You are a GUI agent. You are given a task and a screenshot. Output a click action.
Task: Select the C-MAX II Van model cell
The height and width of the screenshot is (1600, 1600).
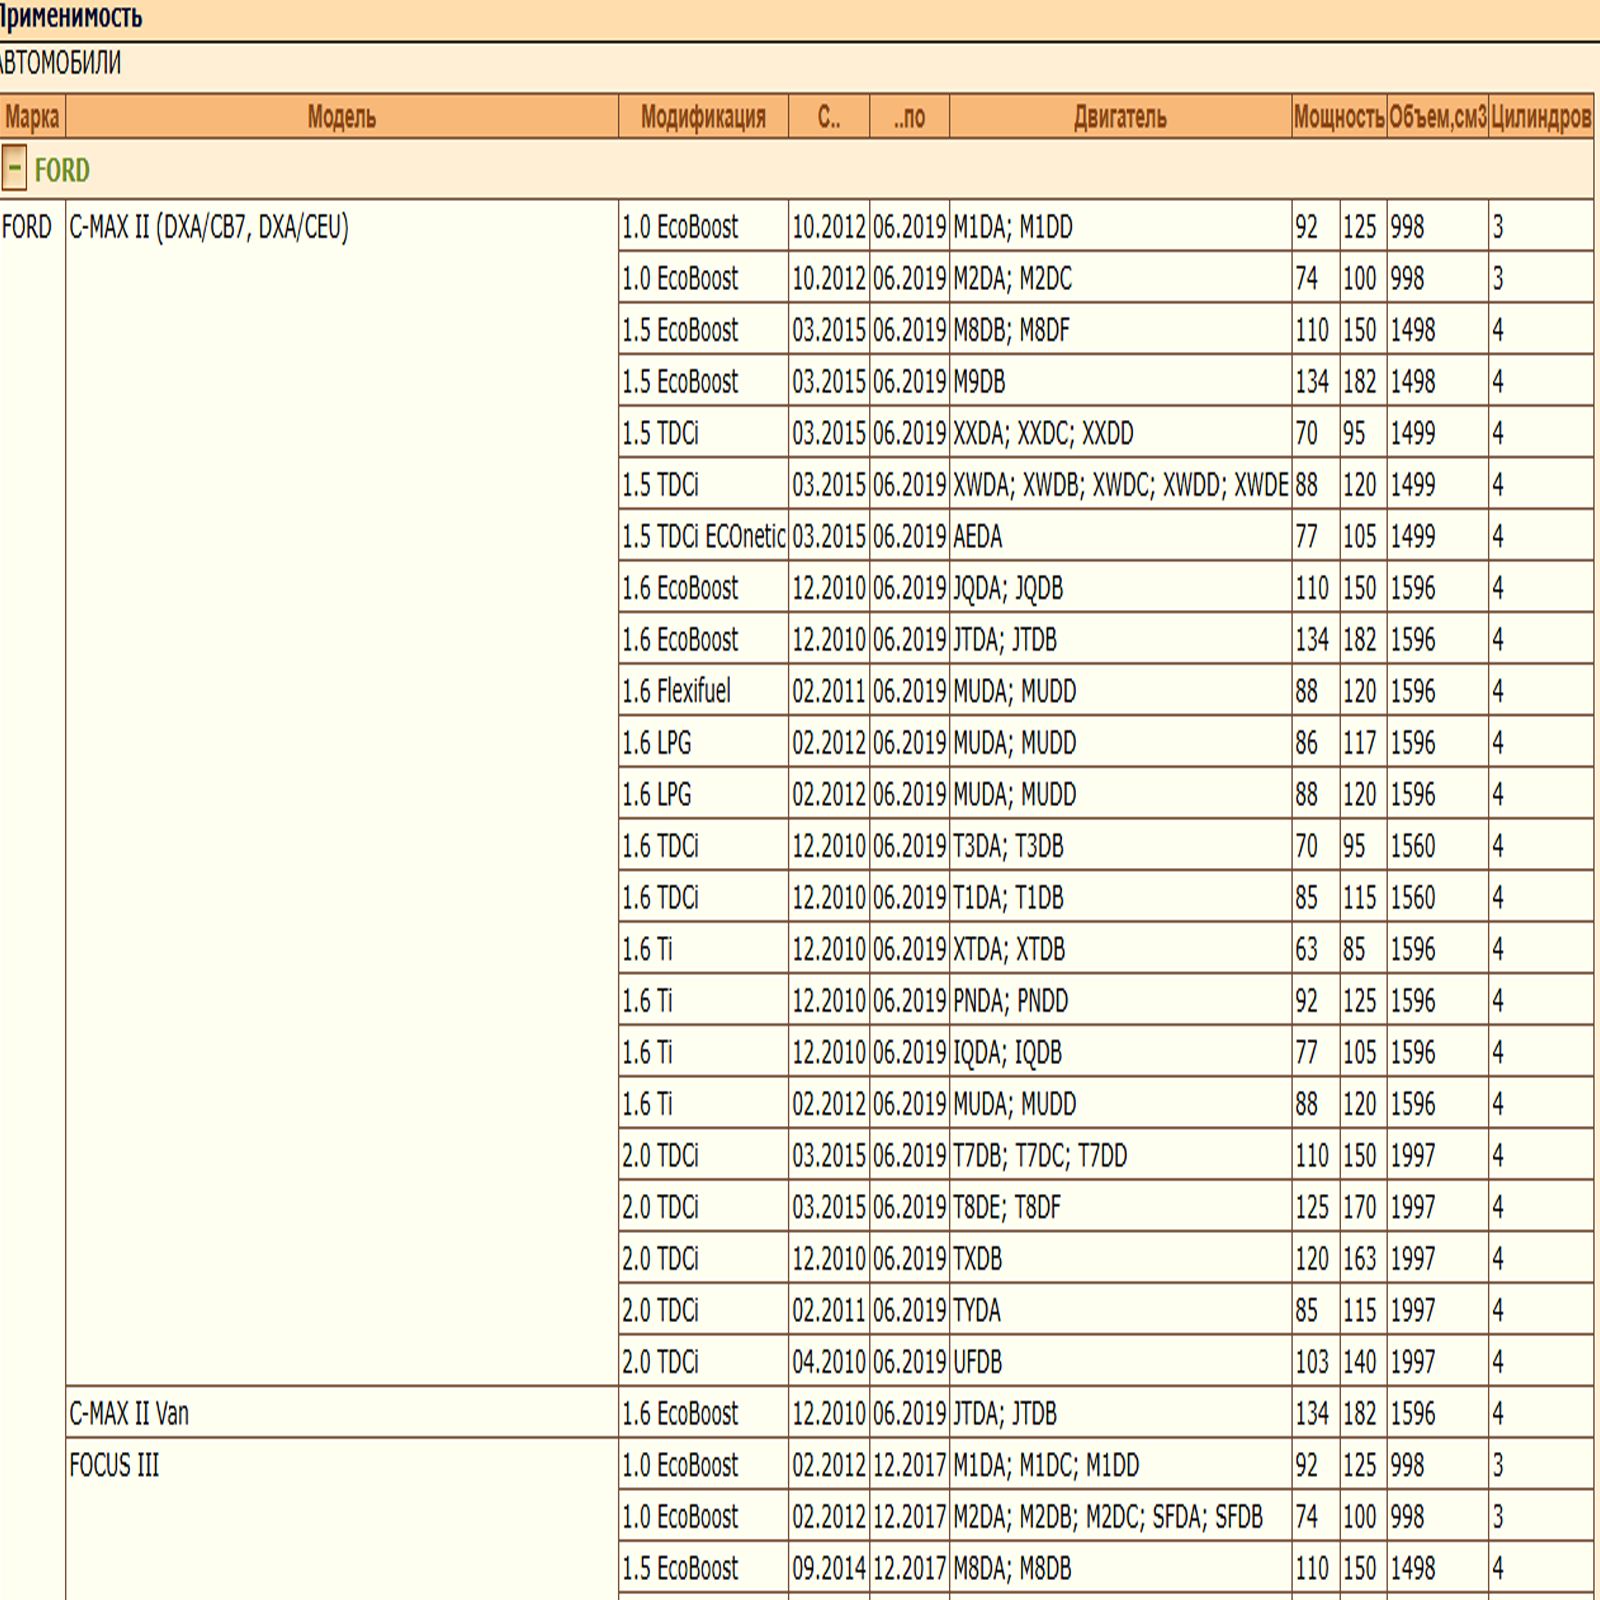[x=129, y=1414]
